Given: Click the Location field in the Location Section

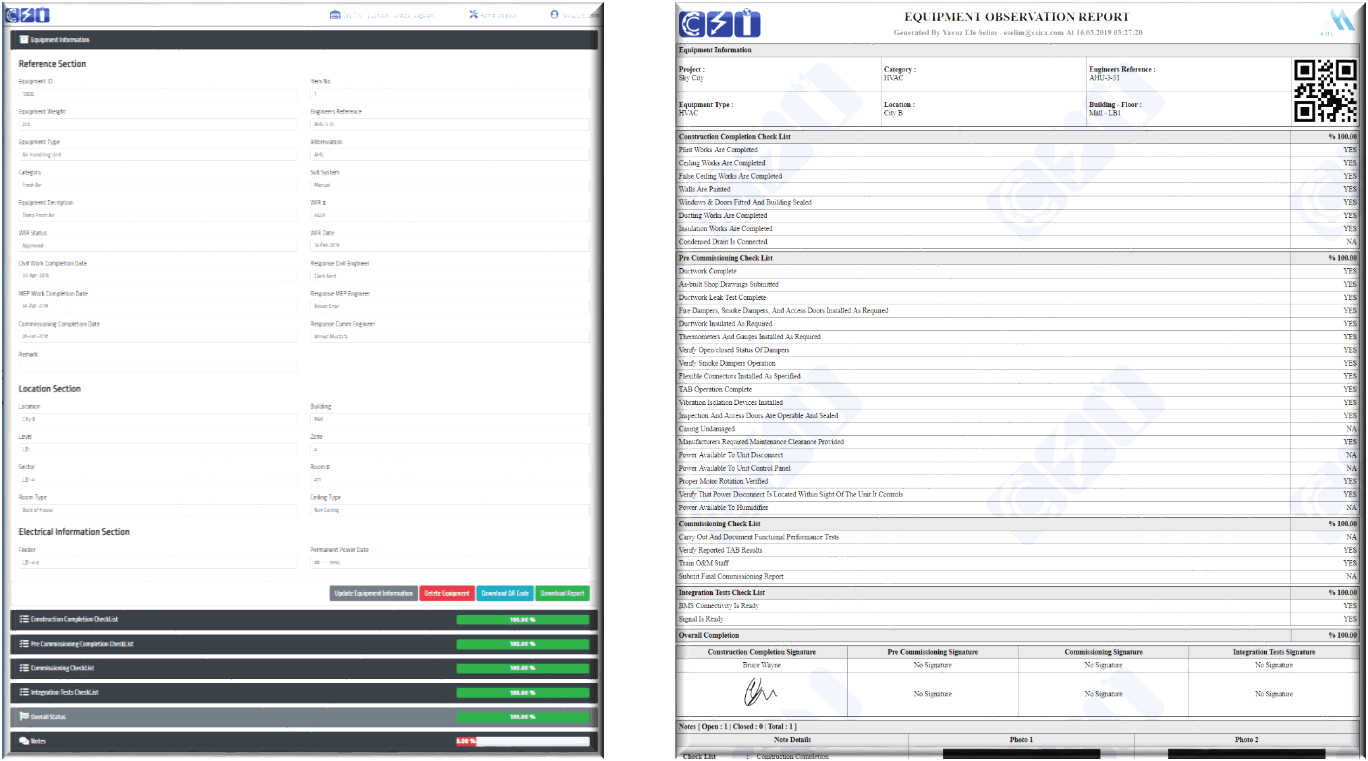Looking at the screenshot, I should coord(158,419).
